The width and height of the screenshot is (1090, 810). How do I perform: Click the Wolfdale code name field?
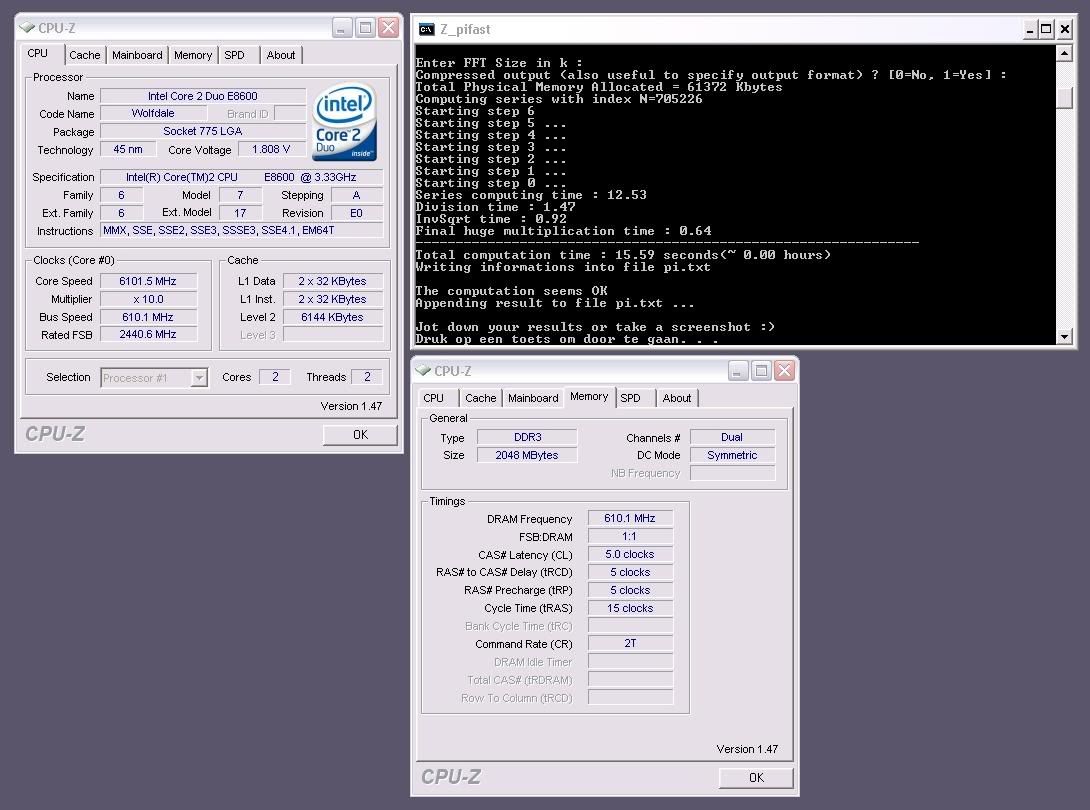tap(152, 113)
